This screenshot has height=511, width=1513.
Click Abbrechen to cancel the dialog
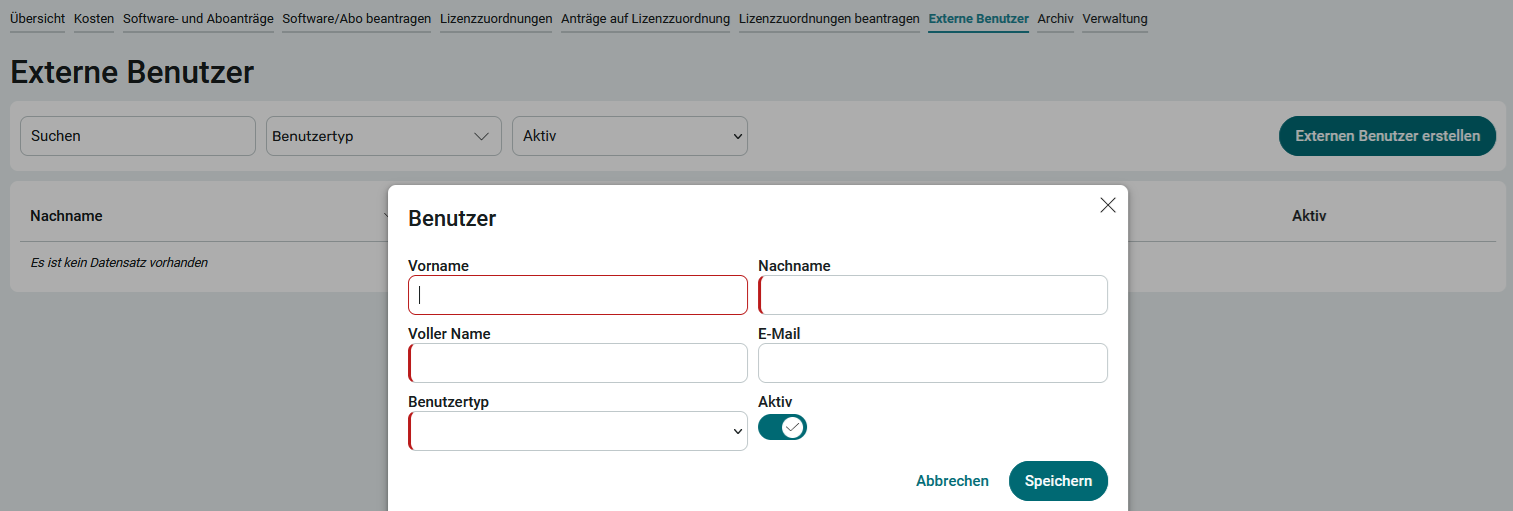pos(952,481)
